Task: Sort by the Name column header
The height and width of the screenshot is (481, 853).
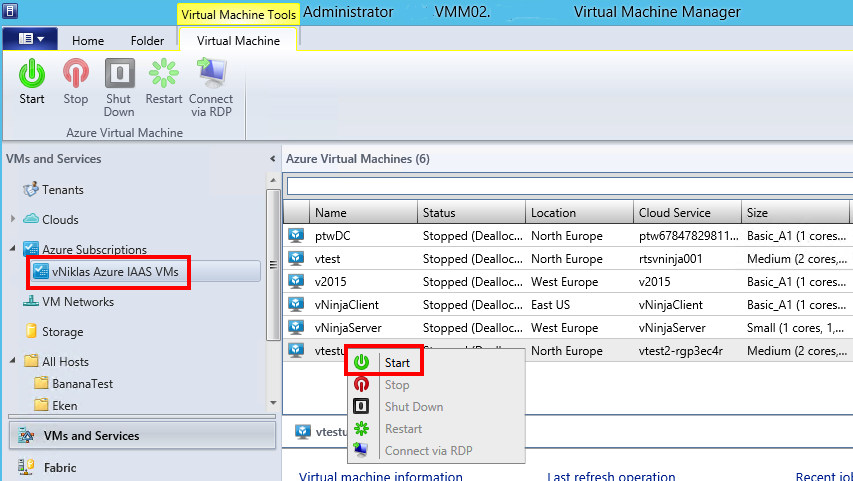Action: 363,213
